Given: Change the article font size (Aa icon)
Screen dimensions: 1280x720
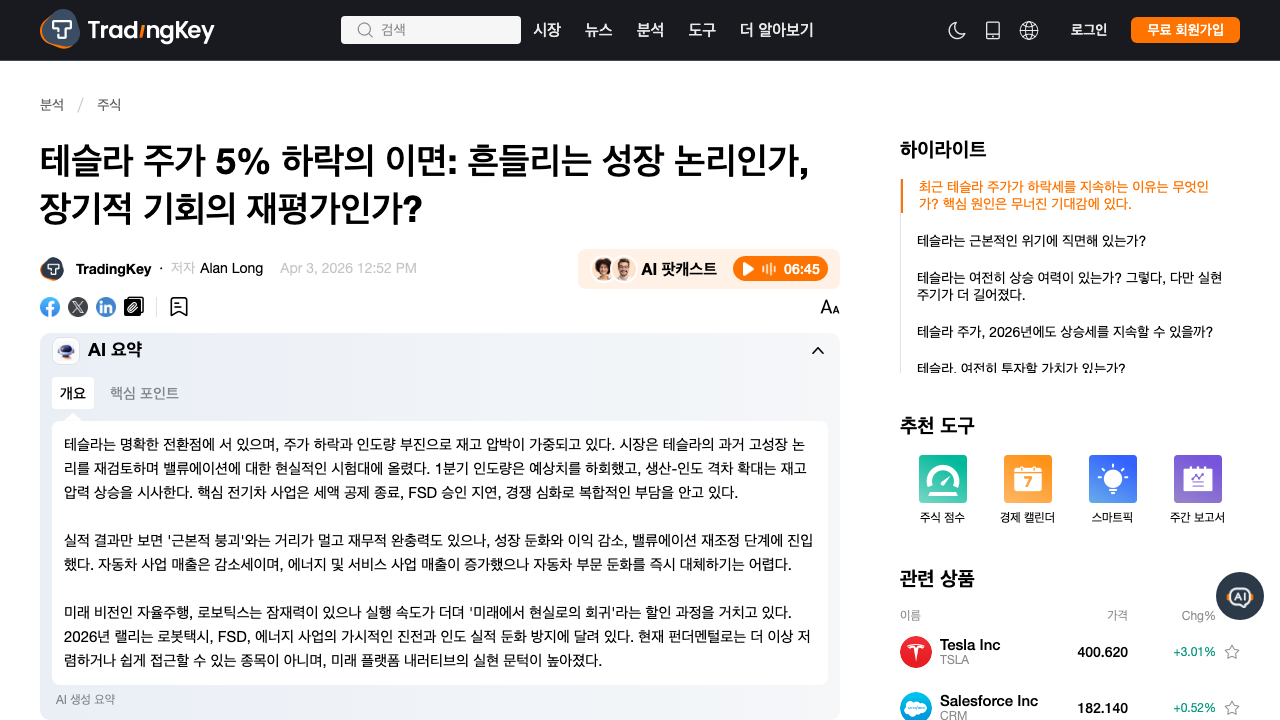Looking at the screenshot, I should 830,307.
